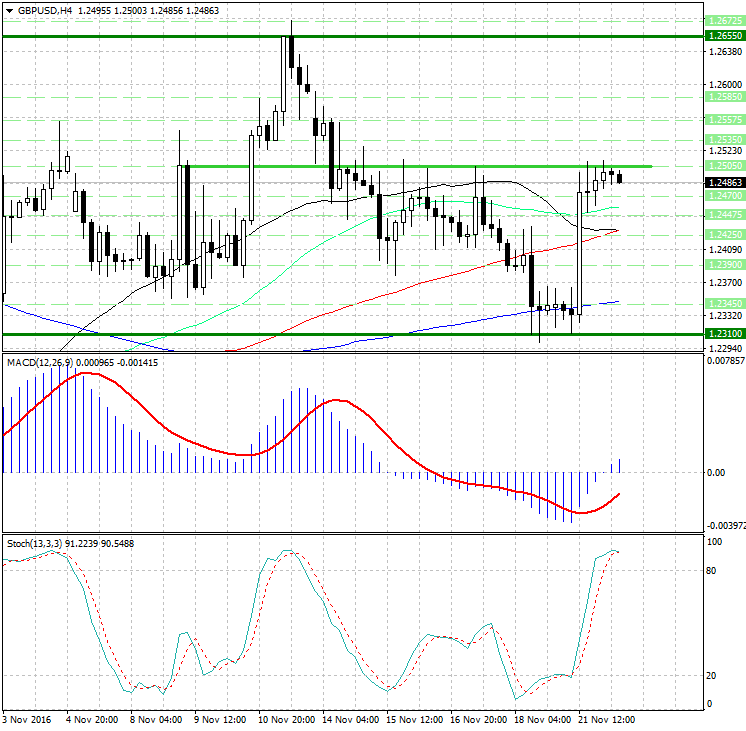Click the Stochastic 80 level axis label
Screen dimensions: 746x731
pos(712,571)
